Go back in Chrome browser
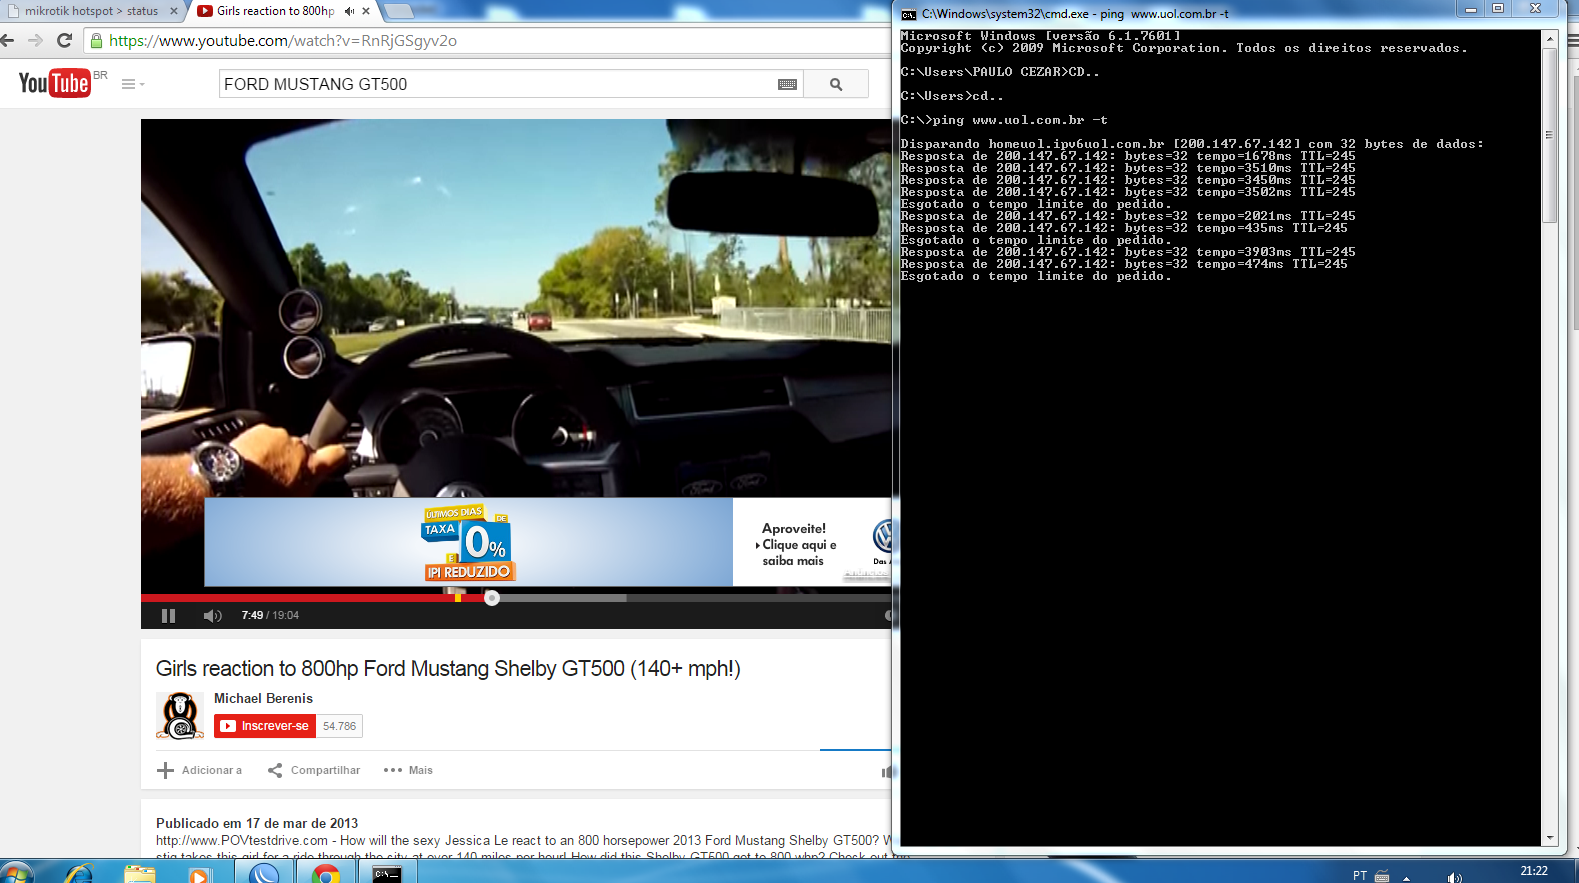The height and width of the screenshot is (883, 1579). point(8,41)
